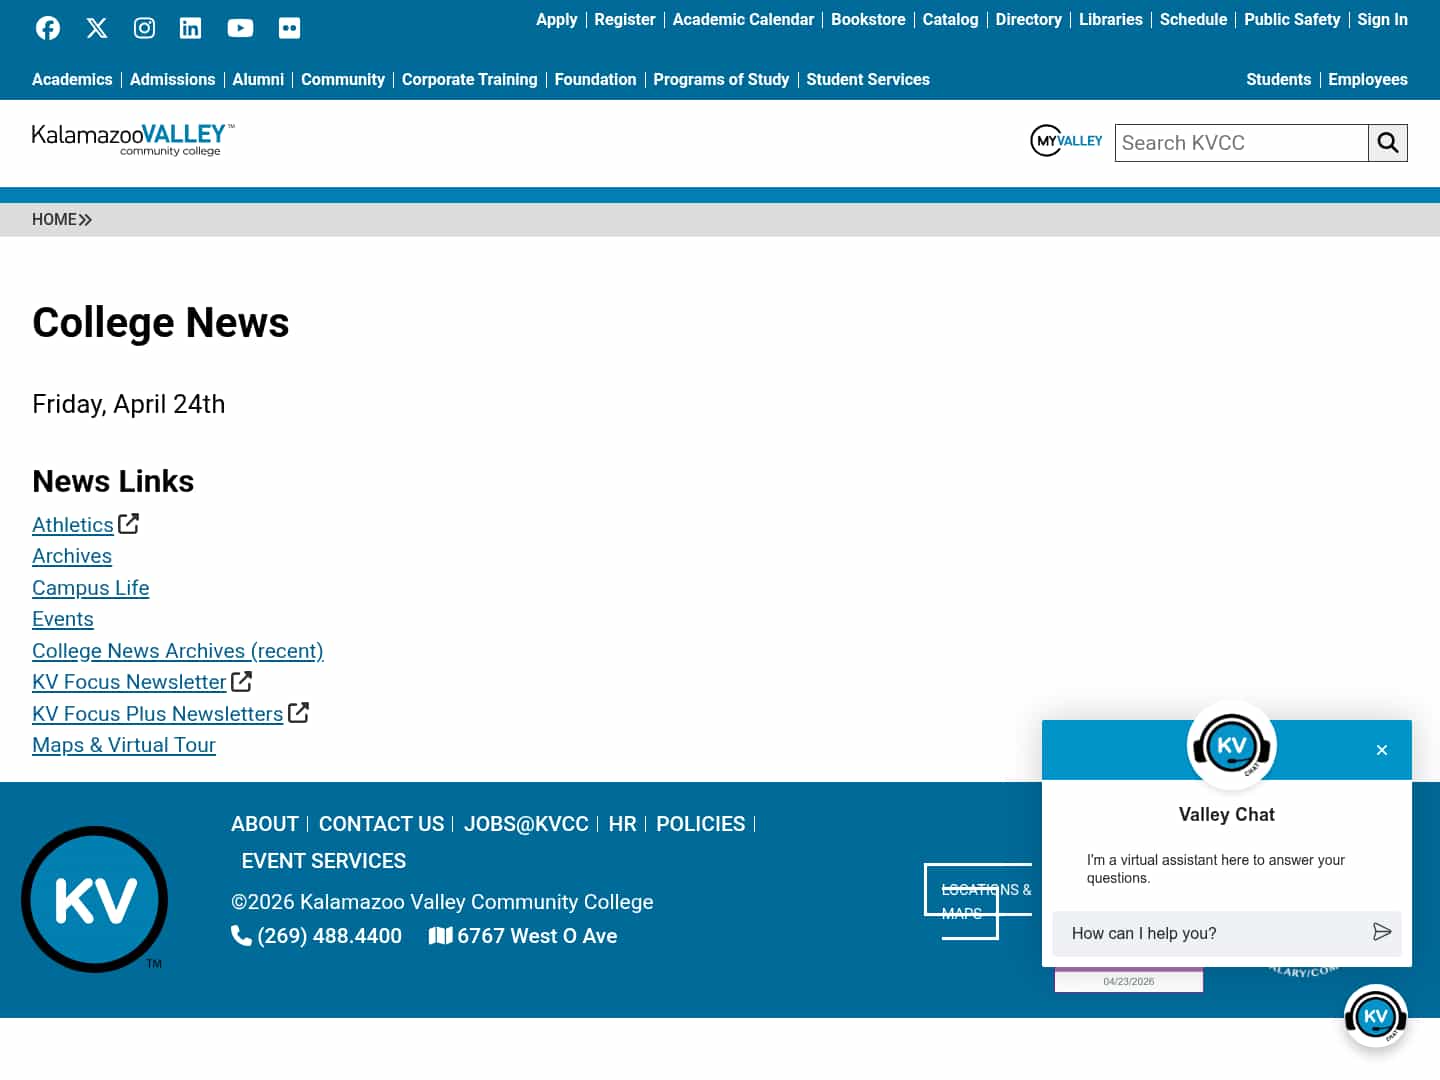The image size is (1440, 1080).
Task: Click the Flickr icon
Action: [289, 27]
